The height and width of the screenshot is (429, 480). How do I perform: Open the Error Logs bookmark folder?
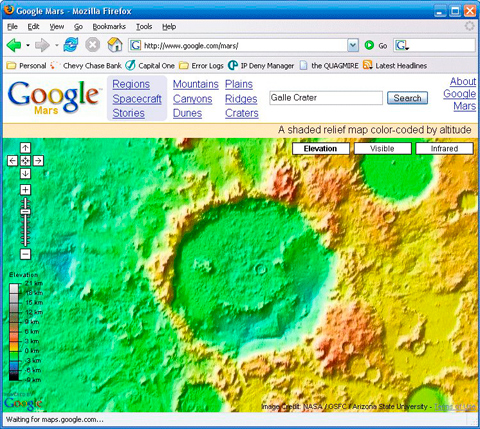click(201, 66)
